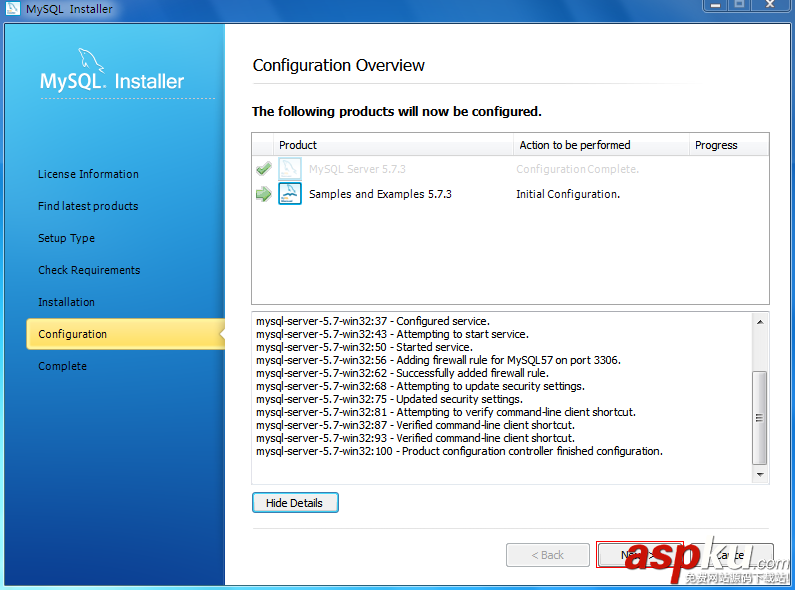
Task: Click the green checkmark next to MySQL Server 5.7.3
Action: (264, 169)
